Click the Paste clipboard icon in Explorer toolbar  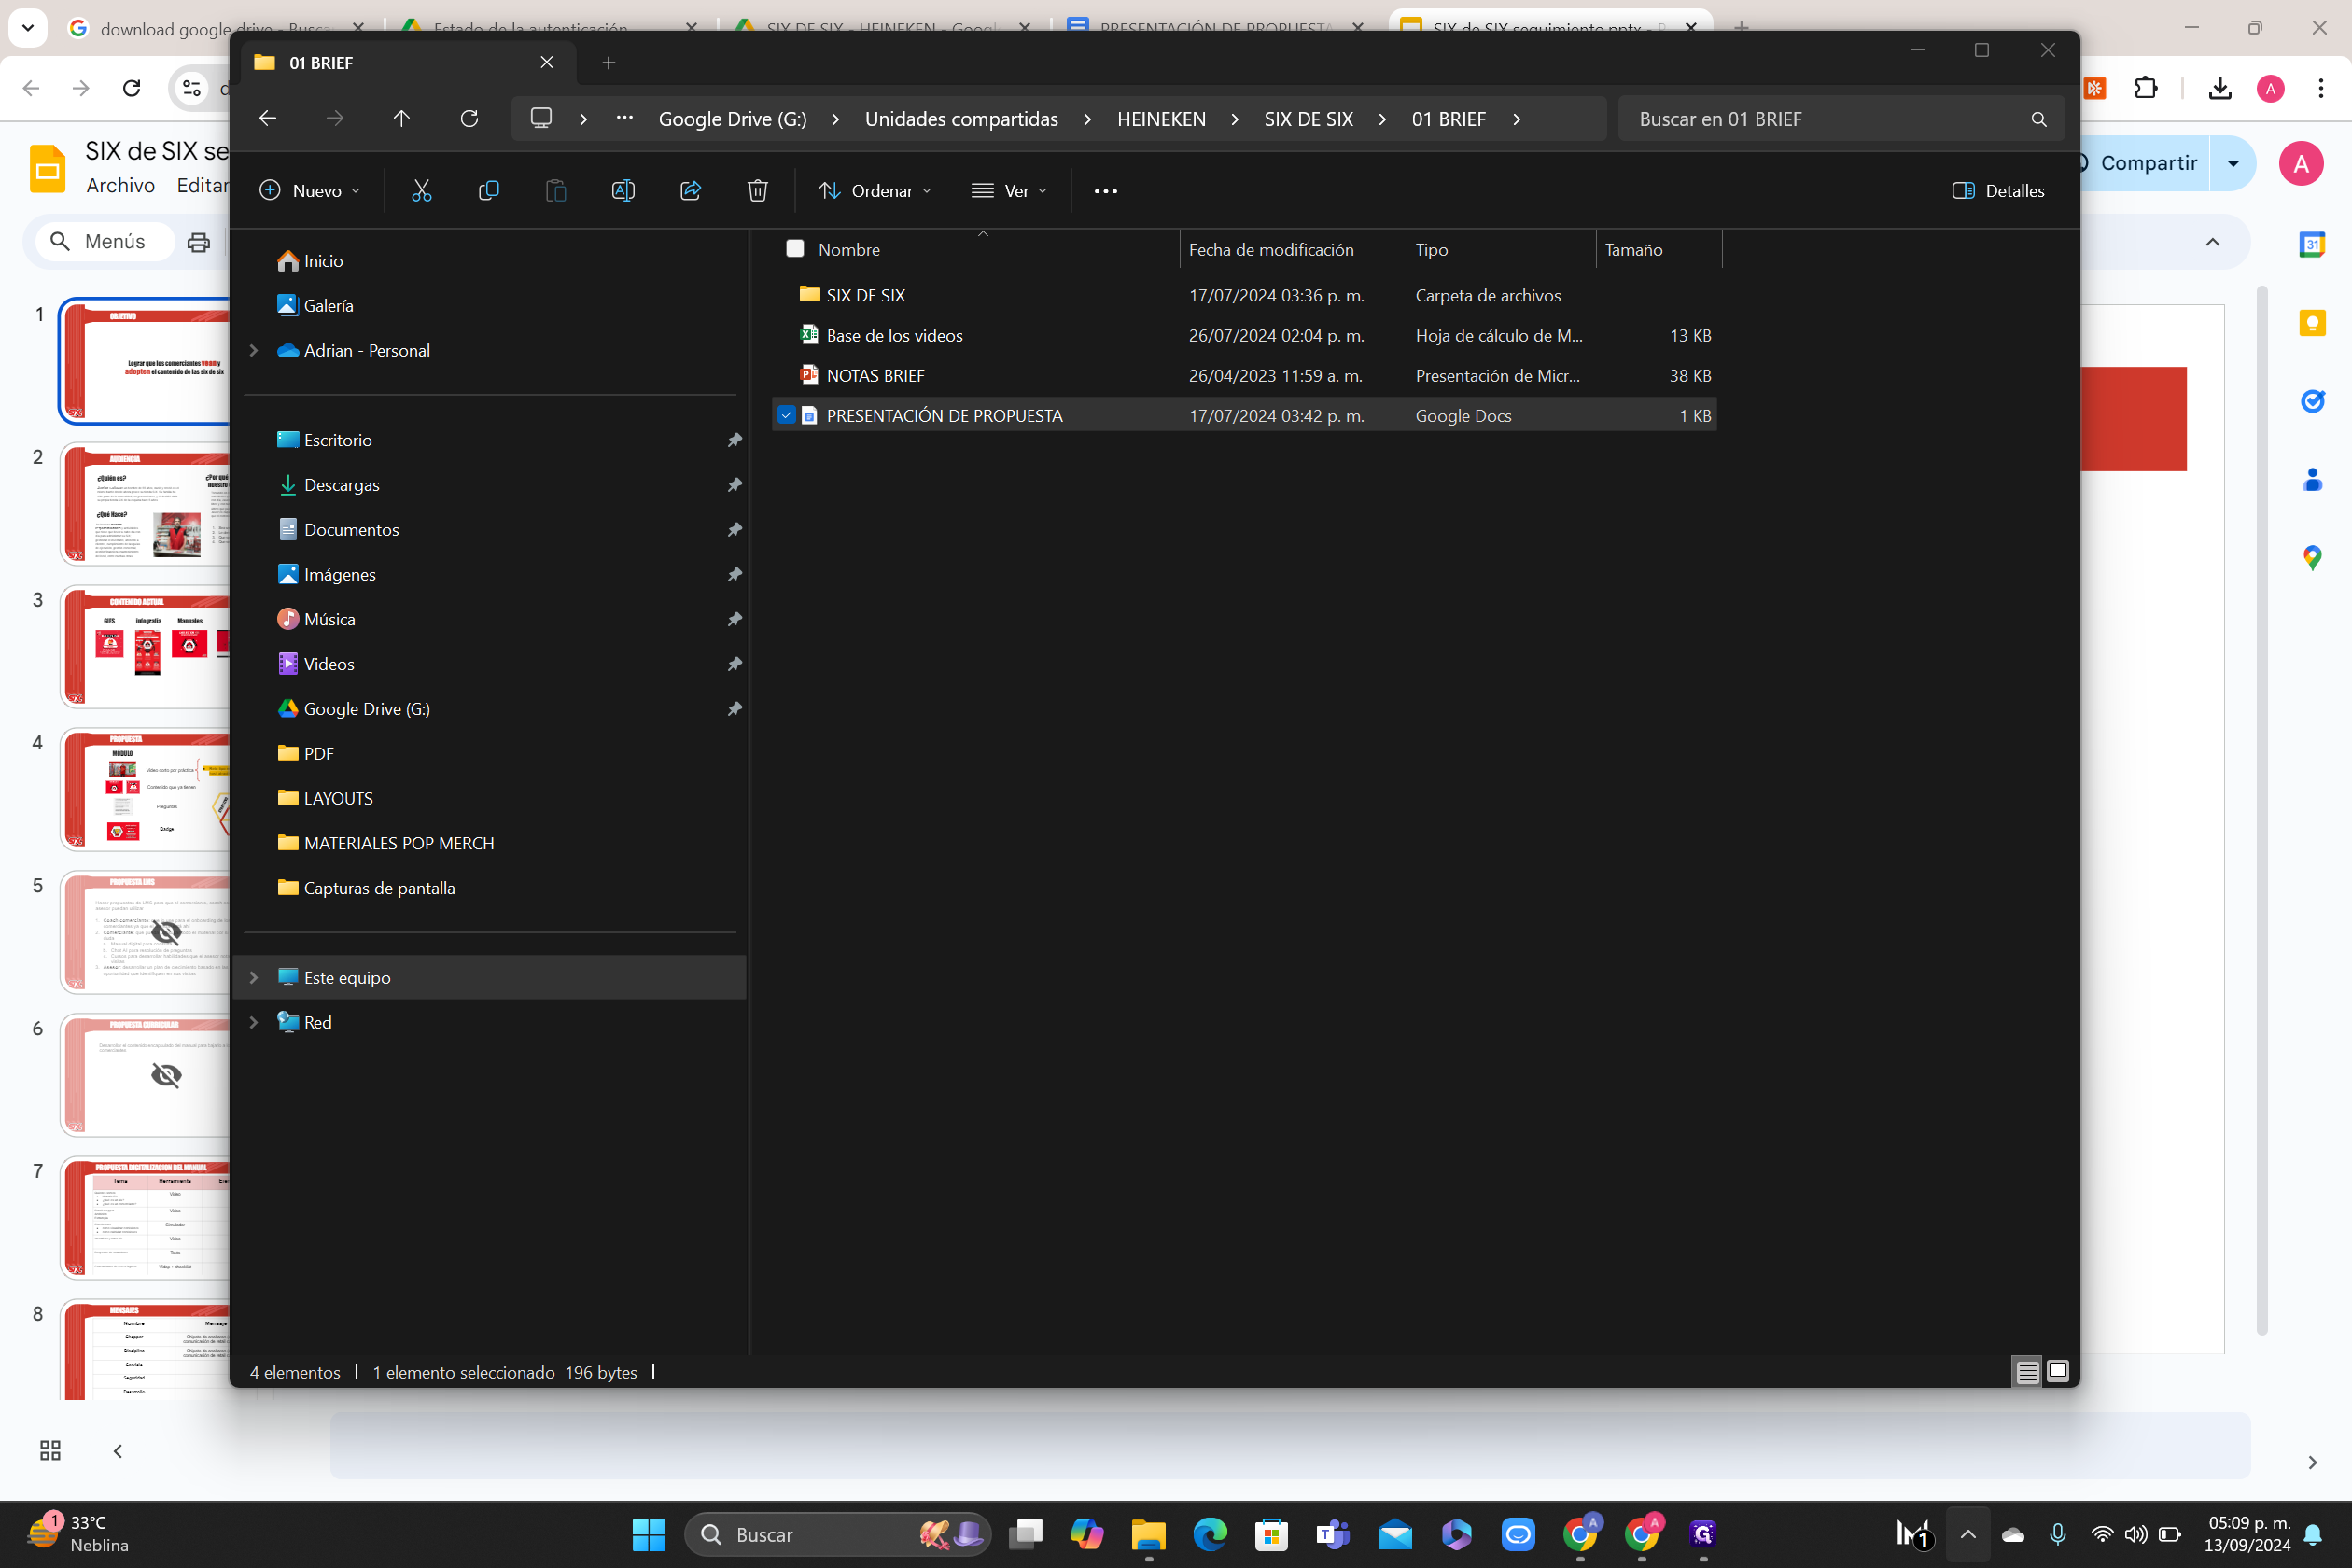click(x=556, y=190)
